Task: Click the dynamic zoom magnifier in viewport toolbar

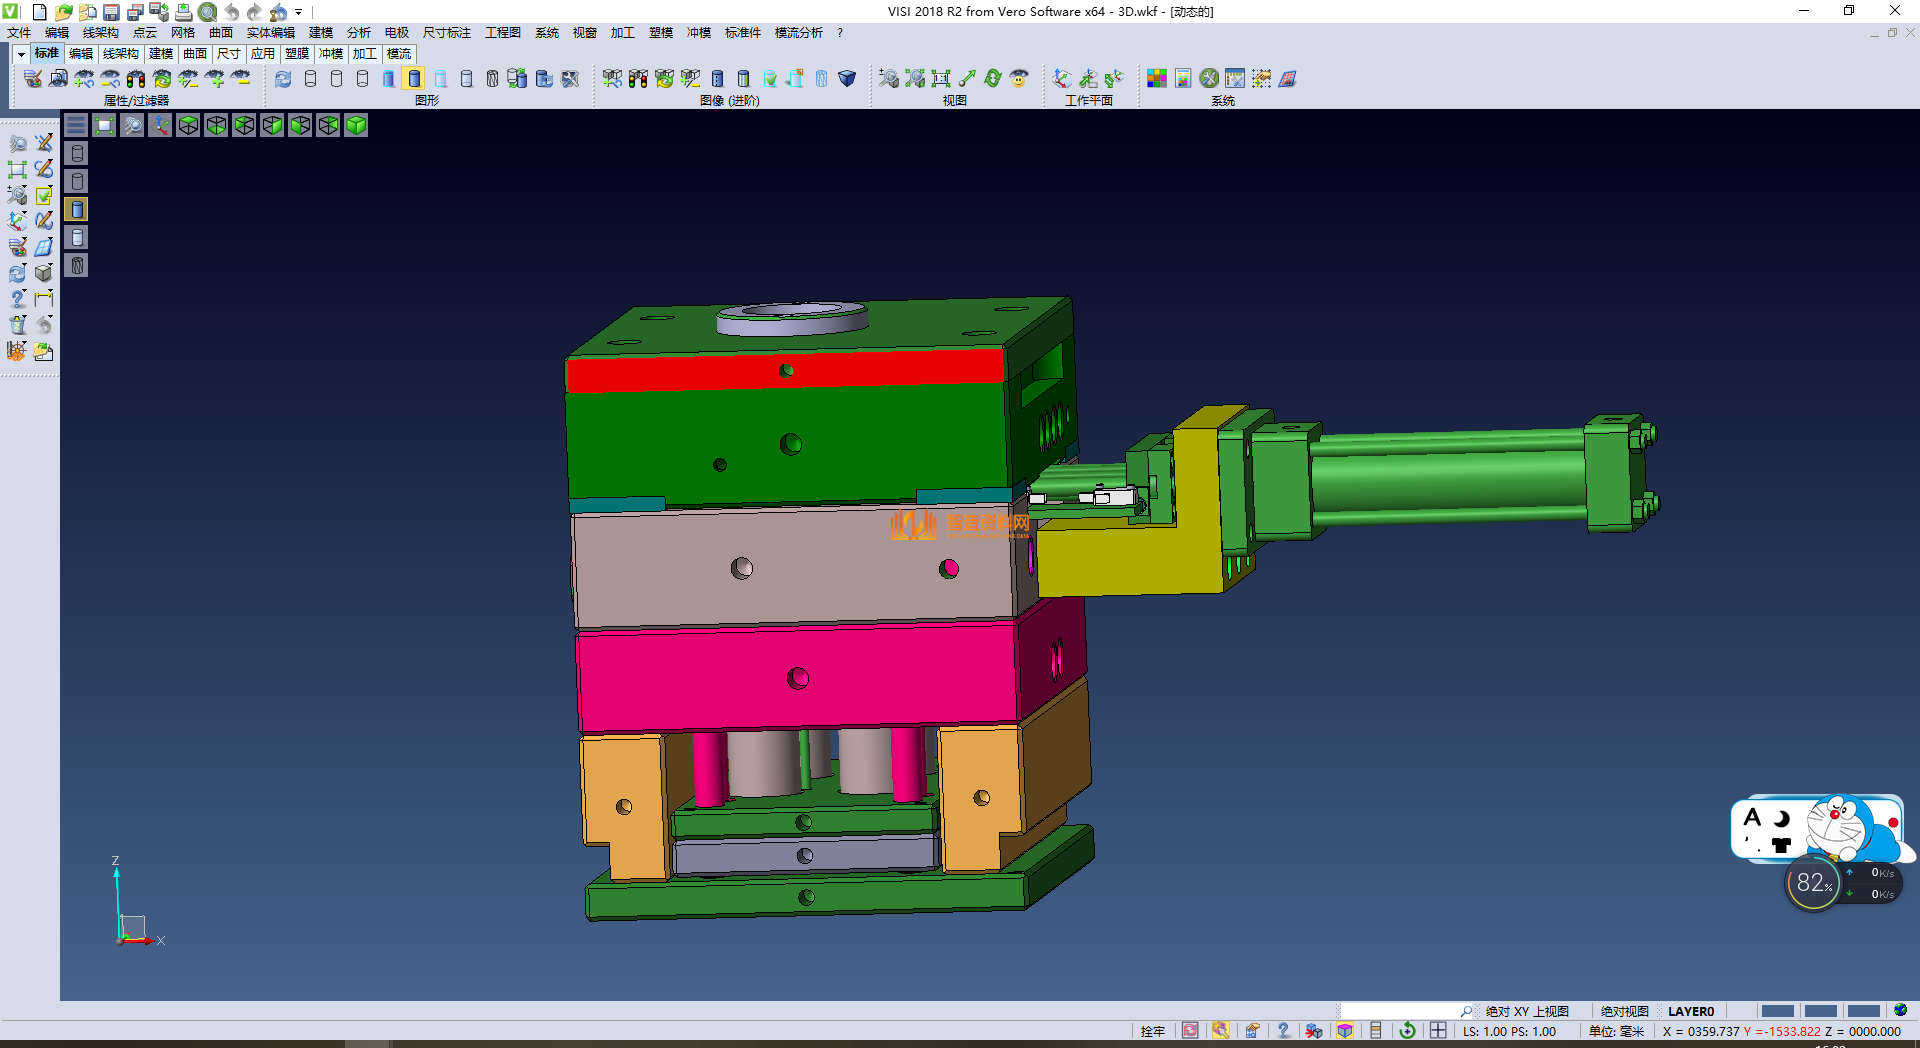Action: point(132,125)
